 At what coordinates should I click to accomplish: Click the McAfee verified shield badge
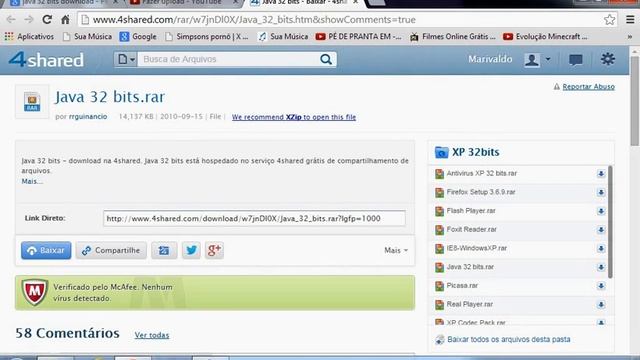click(35, 292)
